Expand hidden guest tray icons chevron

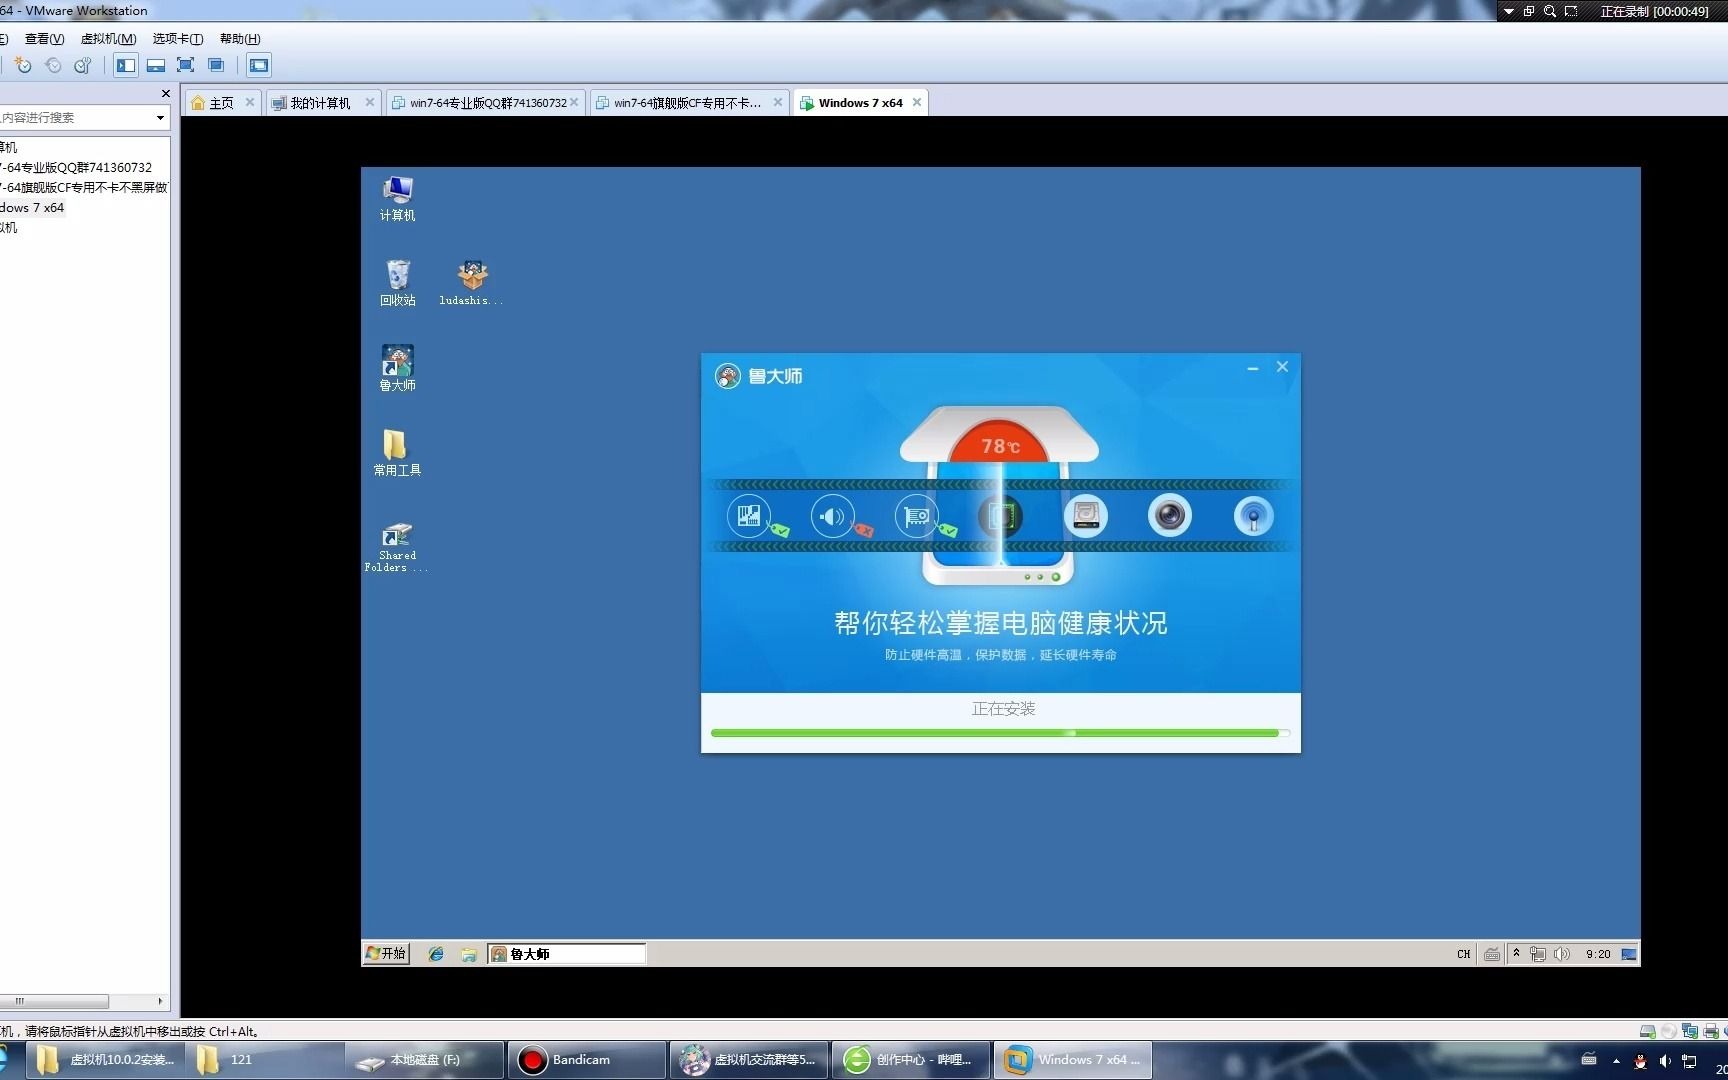[1516, 954]
